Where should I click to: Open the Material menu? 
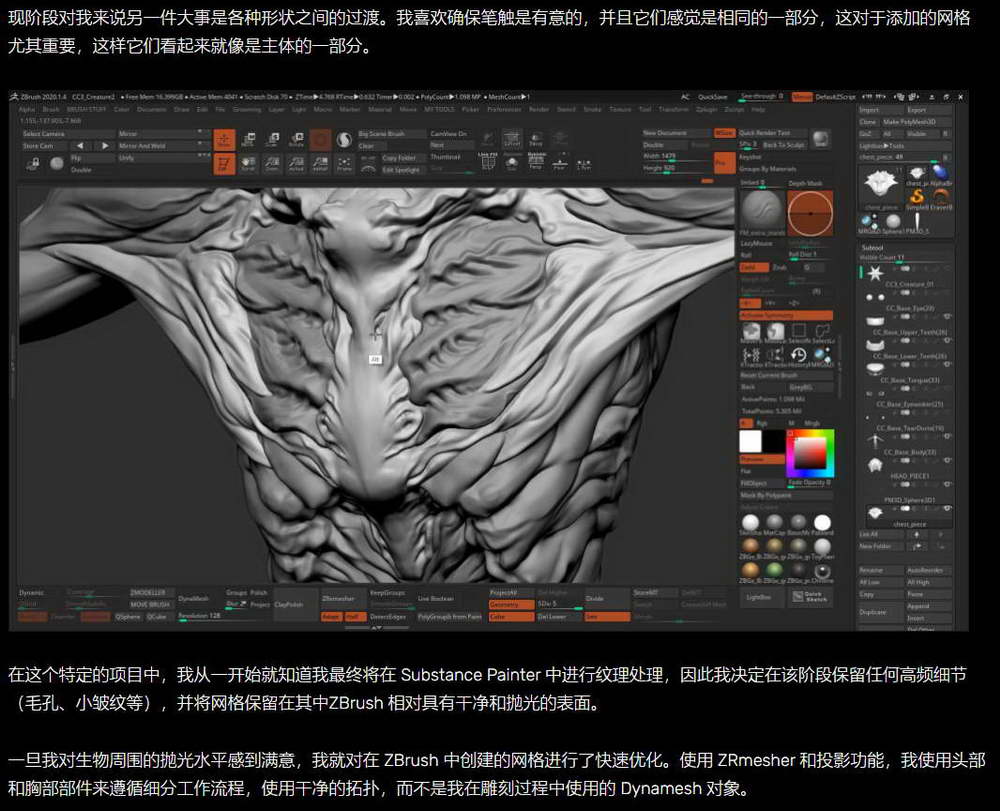(379, 110)
